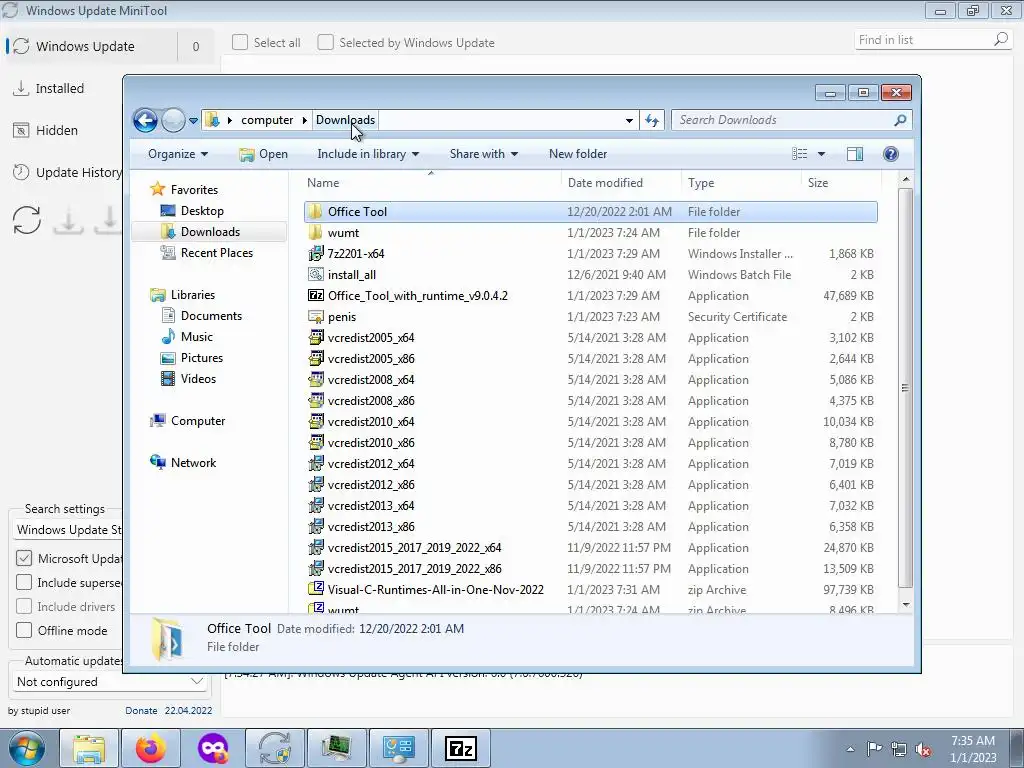Open the Windows Update St search settings dropdown
This screenshot has width=1024, height=768.
click(67, 530)
